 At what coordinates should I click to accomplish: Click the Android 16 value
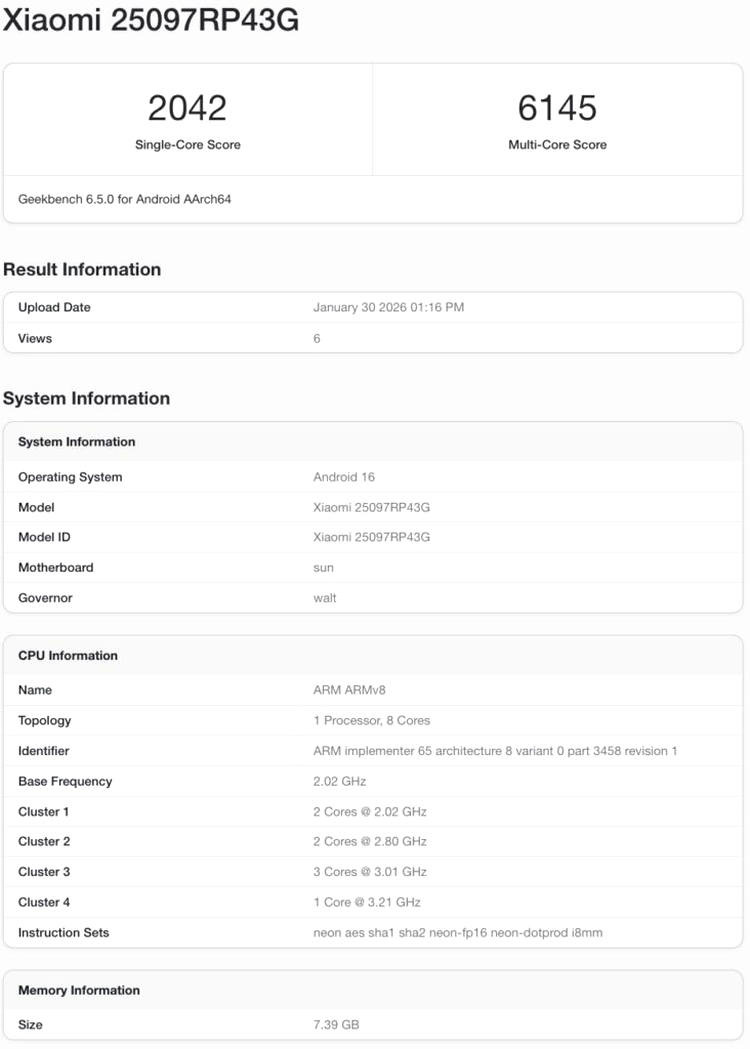point(344,477)
